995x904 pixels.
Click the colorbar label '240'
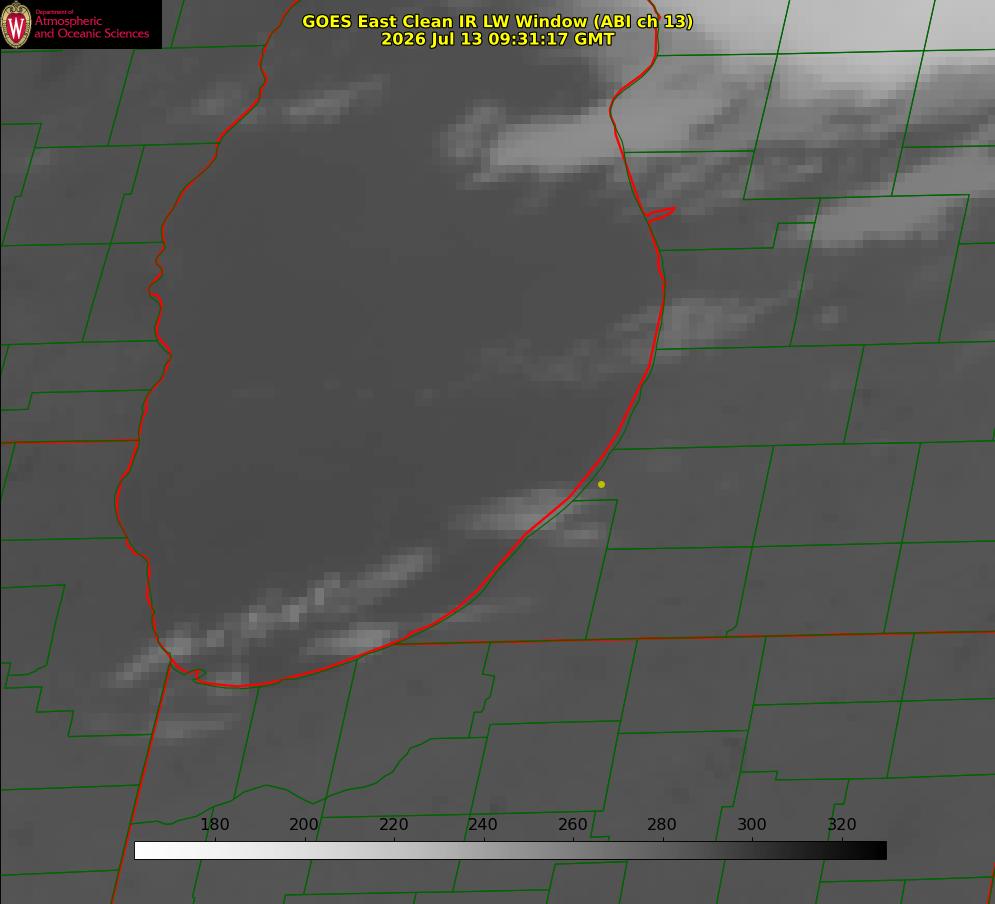(x=482, y=825)
